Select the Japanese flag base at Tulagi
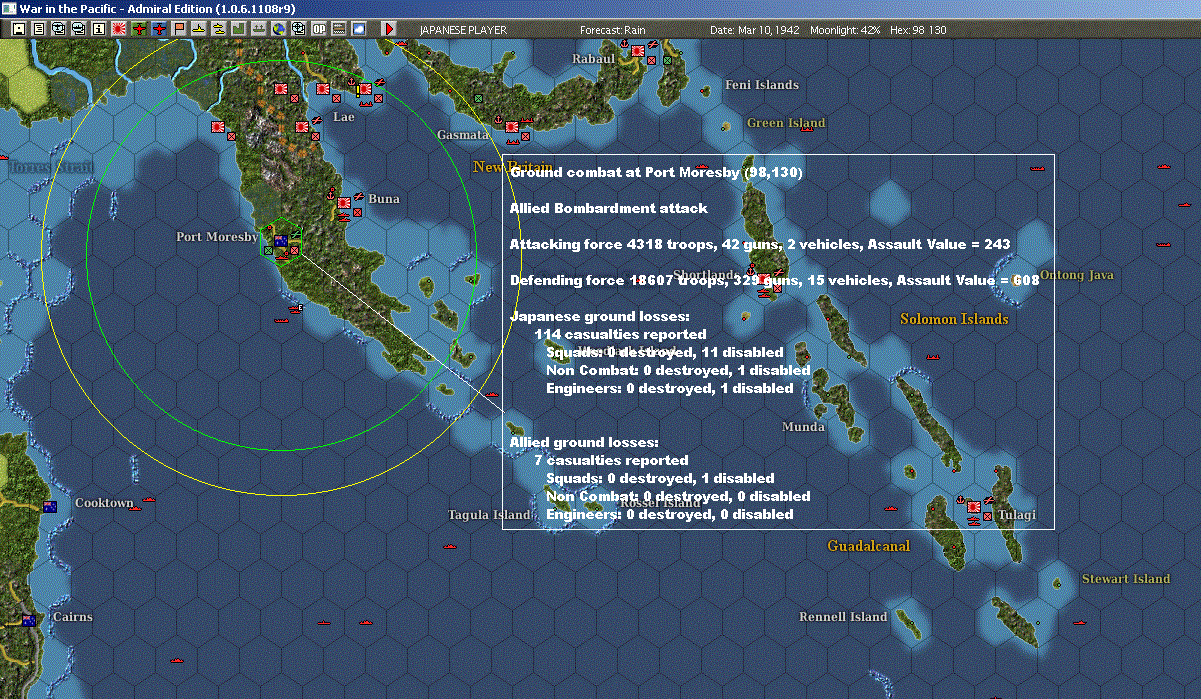 974,508
